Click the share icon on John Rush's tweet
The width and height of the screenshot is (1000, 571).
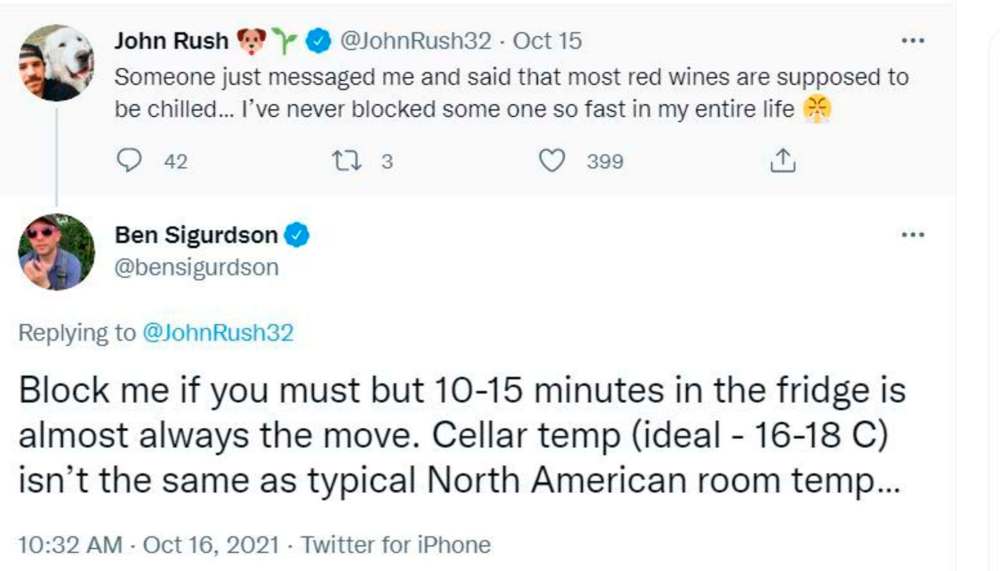tap(784, 160)
